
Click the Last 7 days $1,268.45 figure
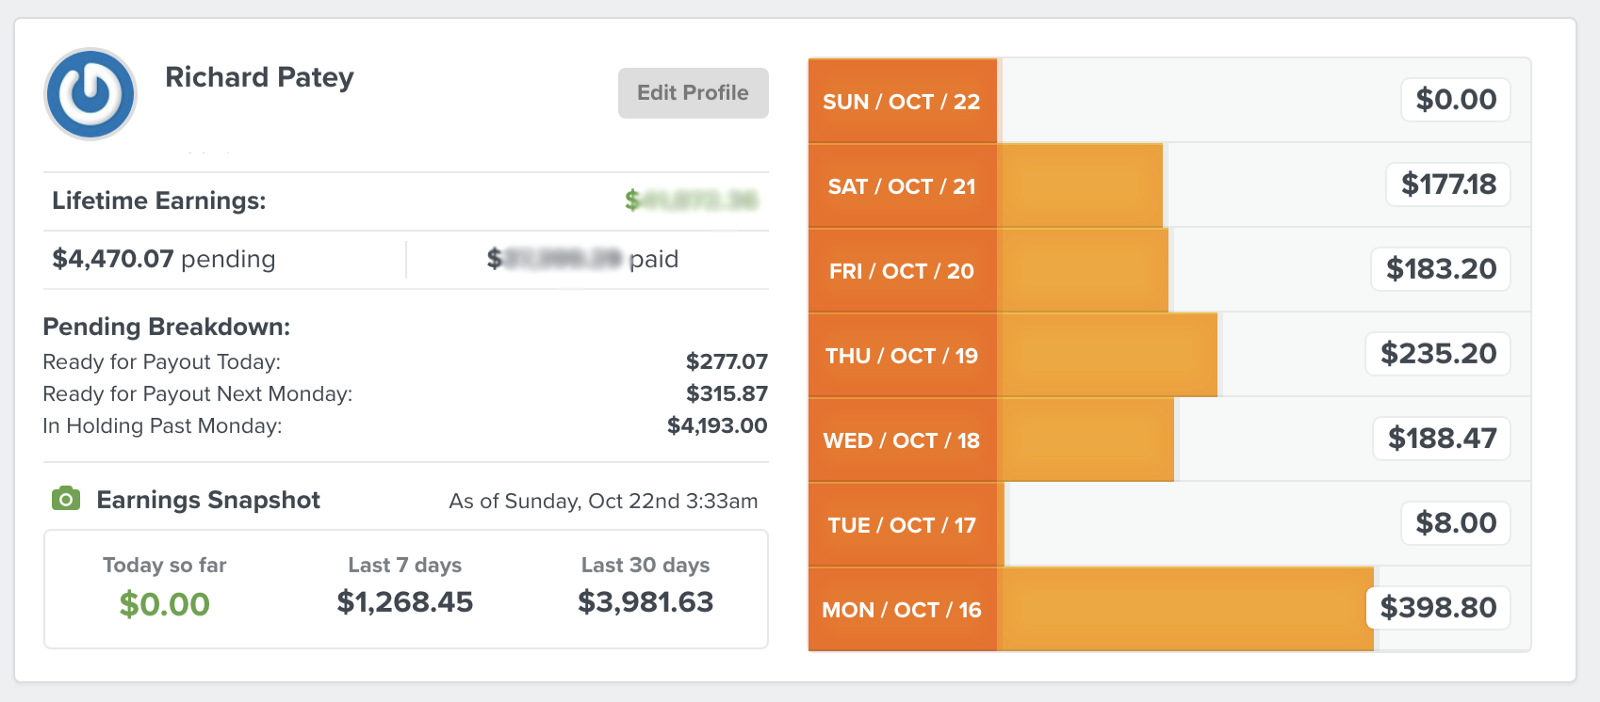[x=405, y=602]
